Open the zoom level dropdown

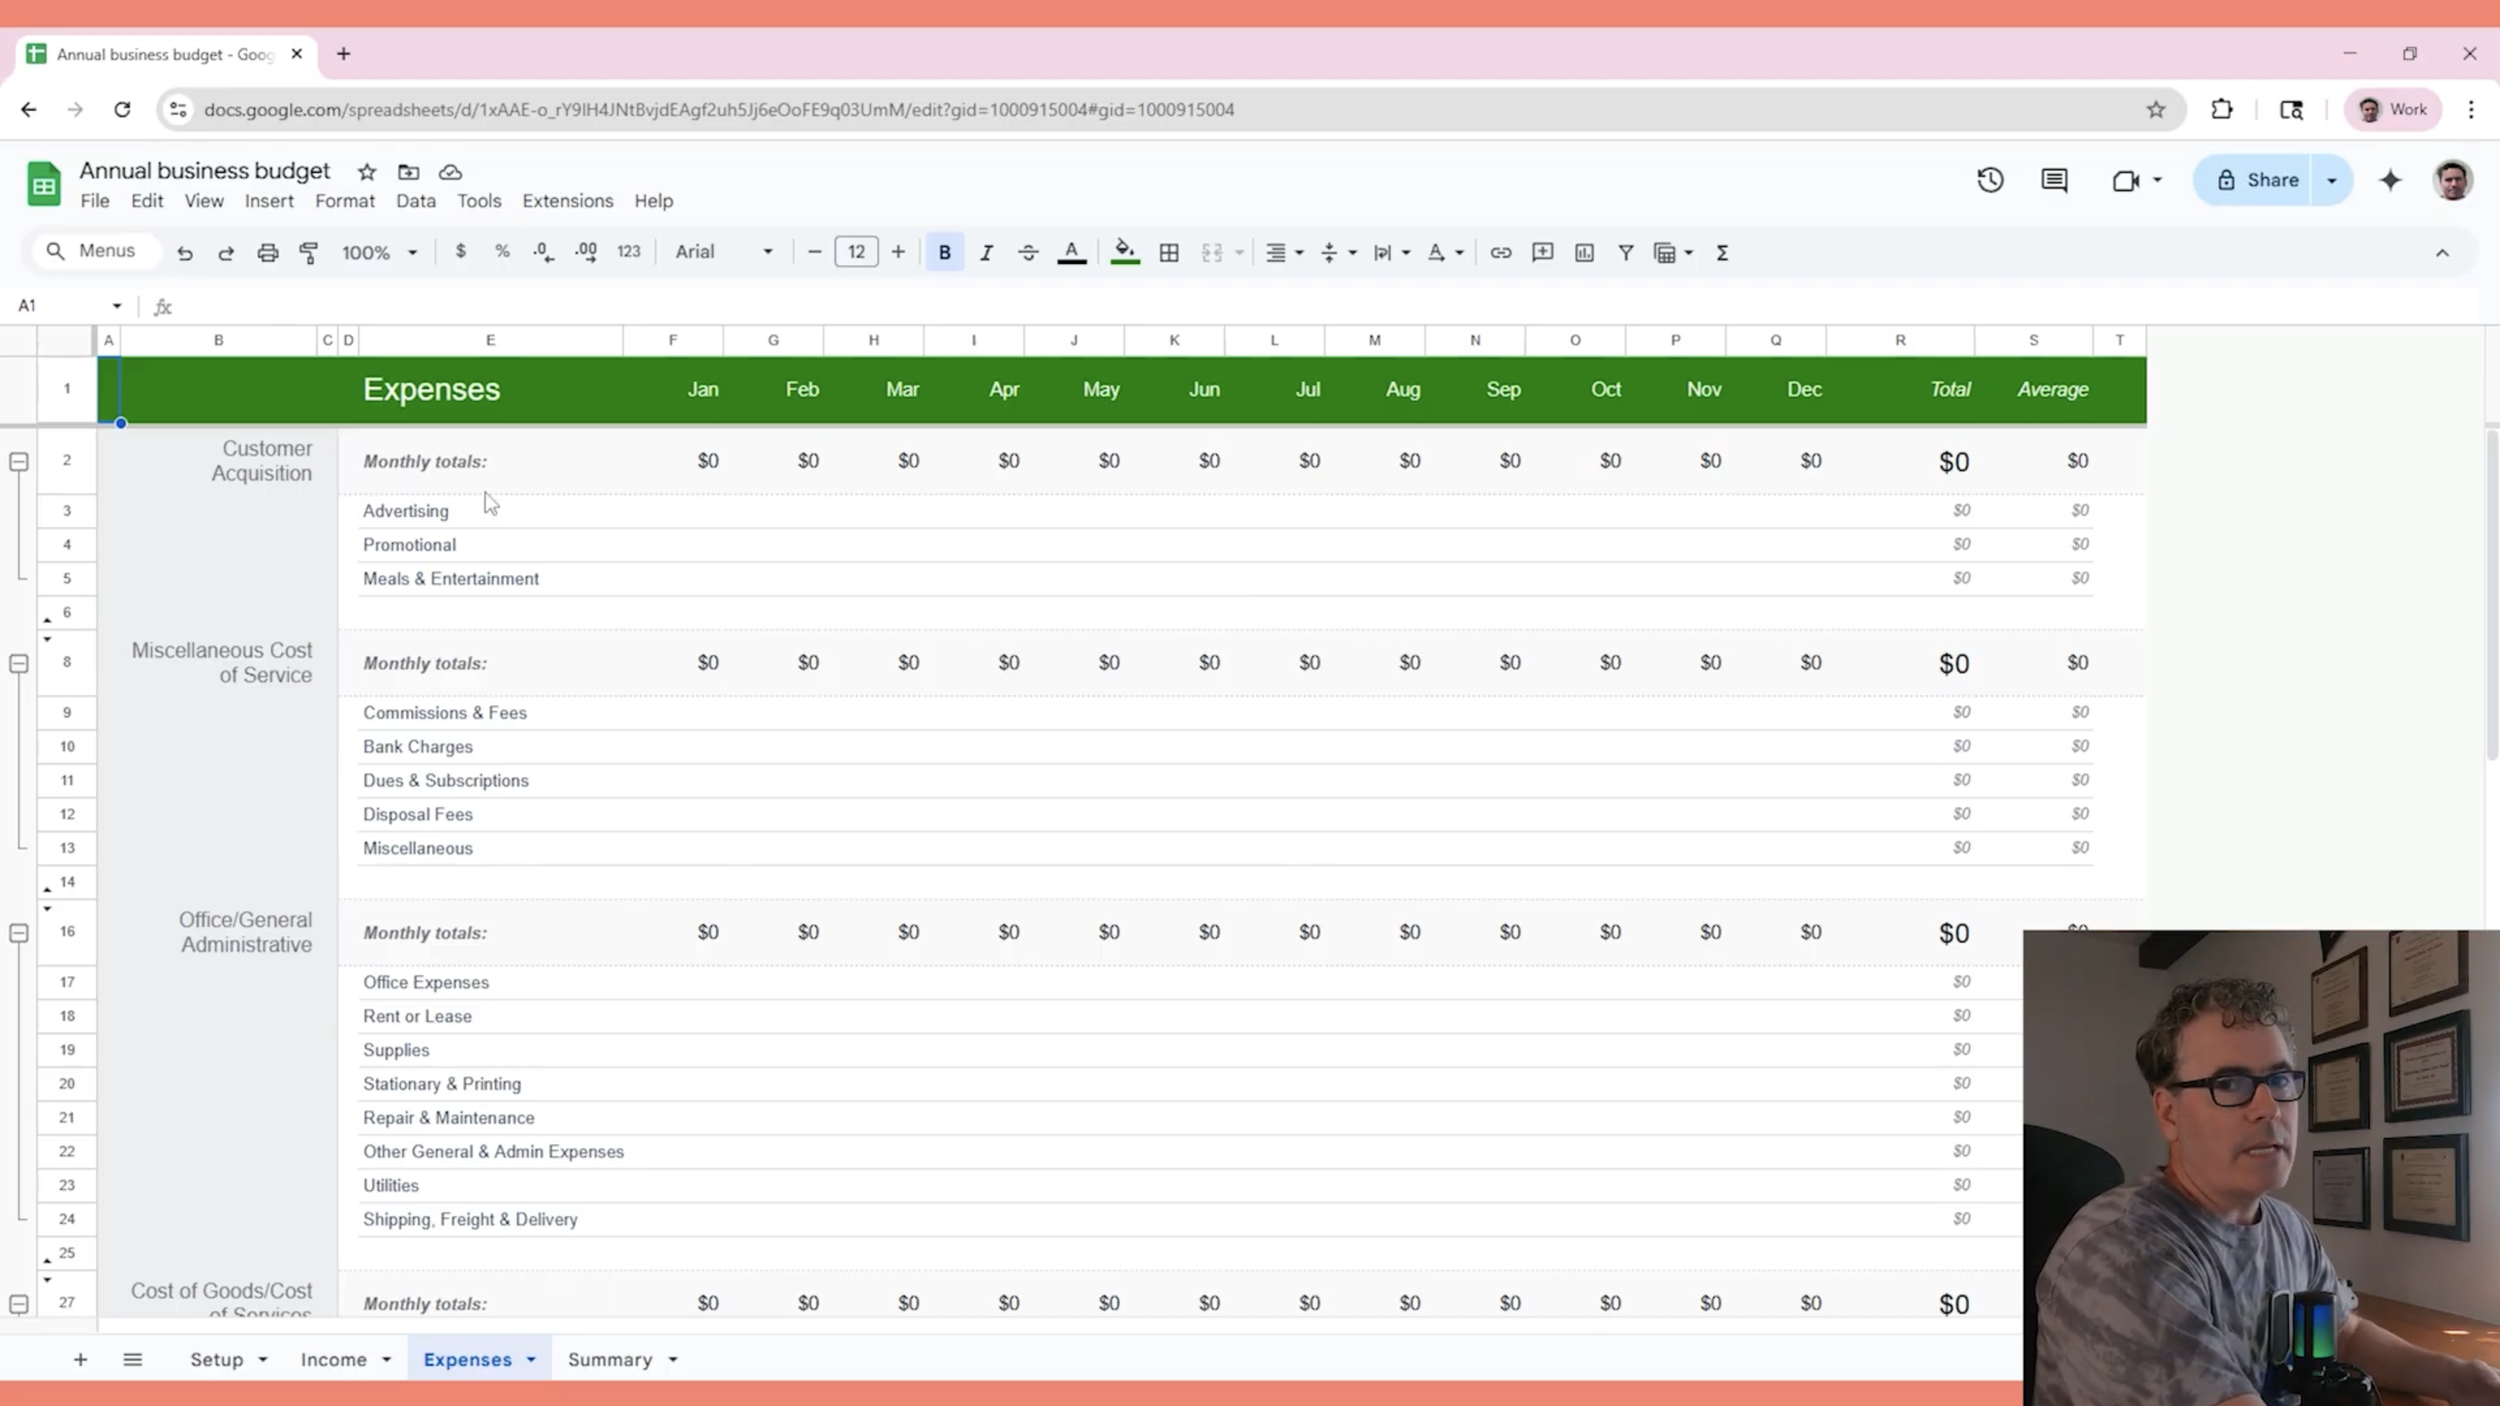click(378, 252)
